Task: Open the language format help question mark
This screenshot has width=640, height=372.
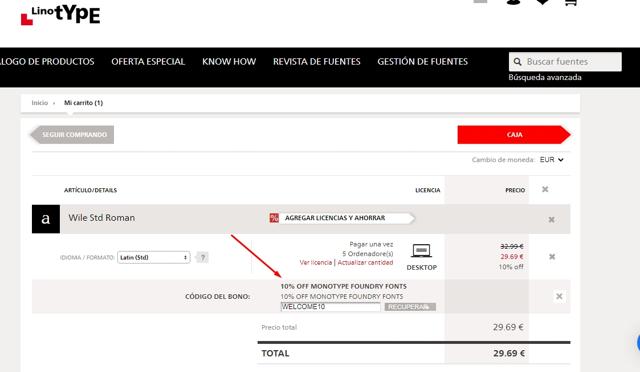Action: click(202, 257)
